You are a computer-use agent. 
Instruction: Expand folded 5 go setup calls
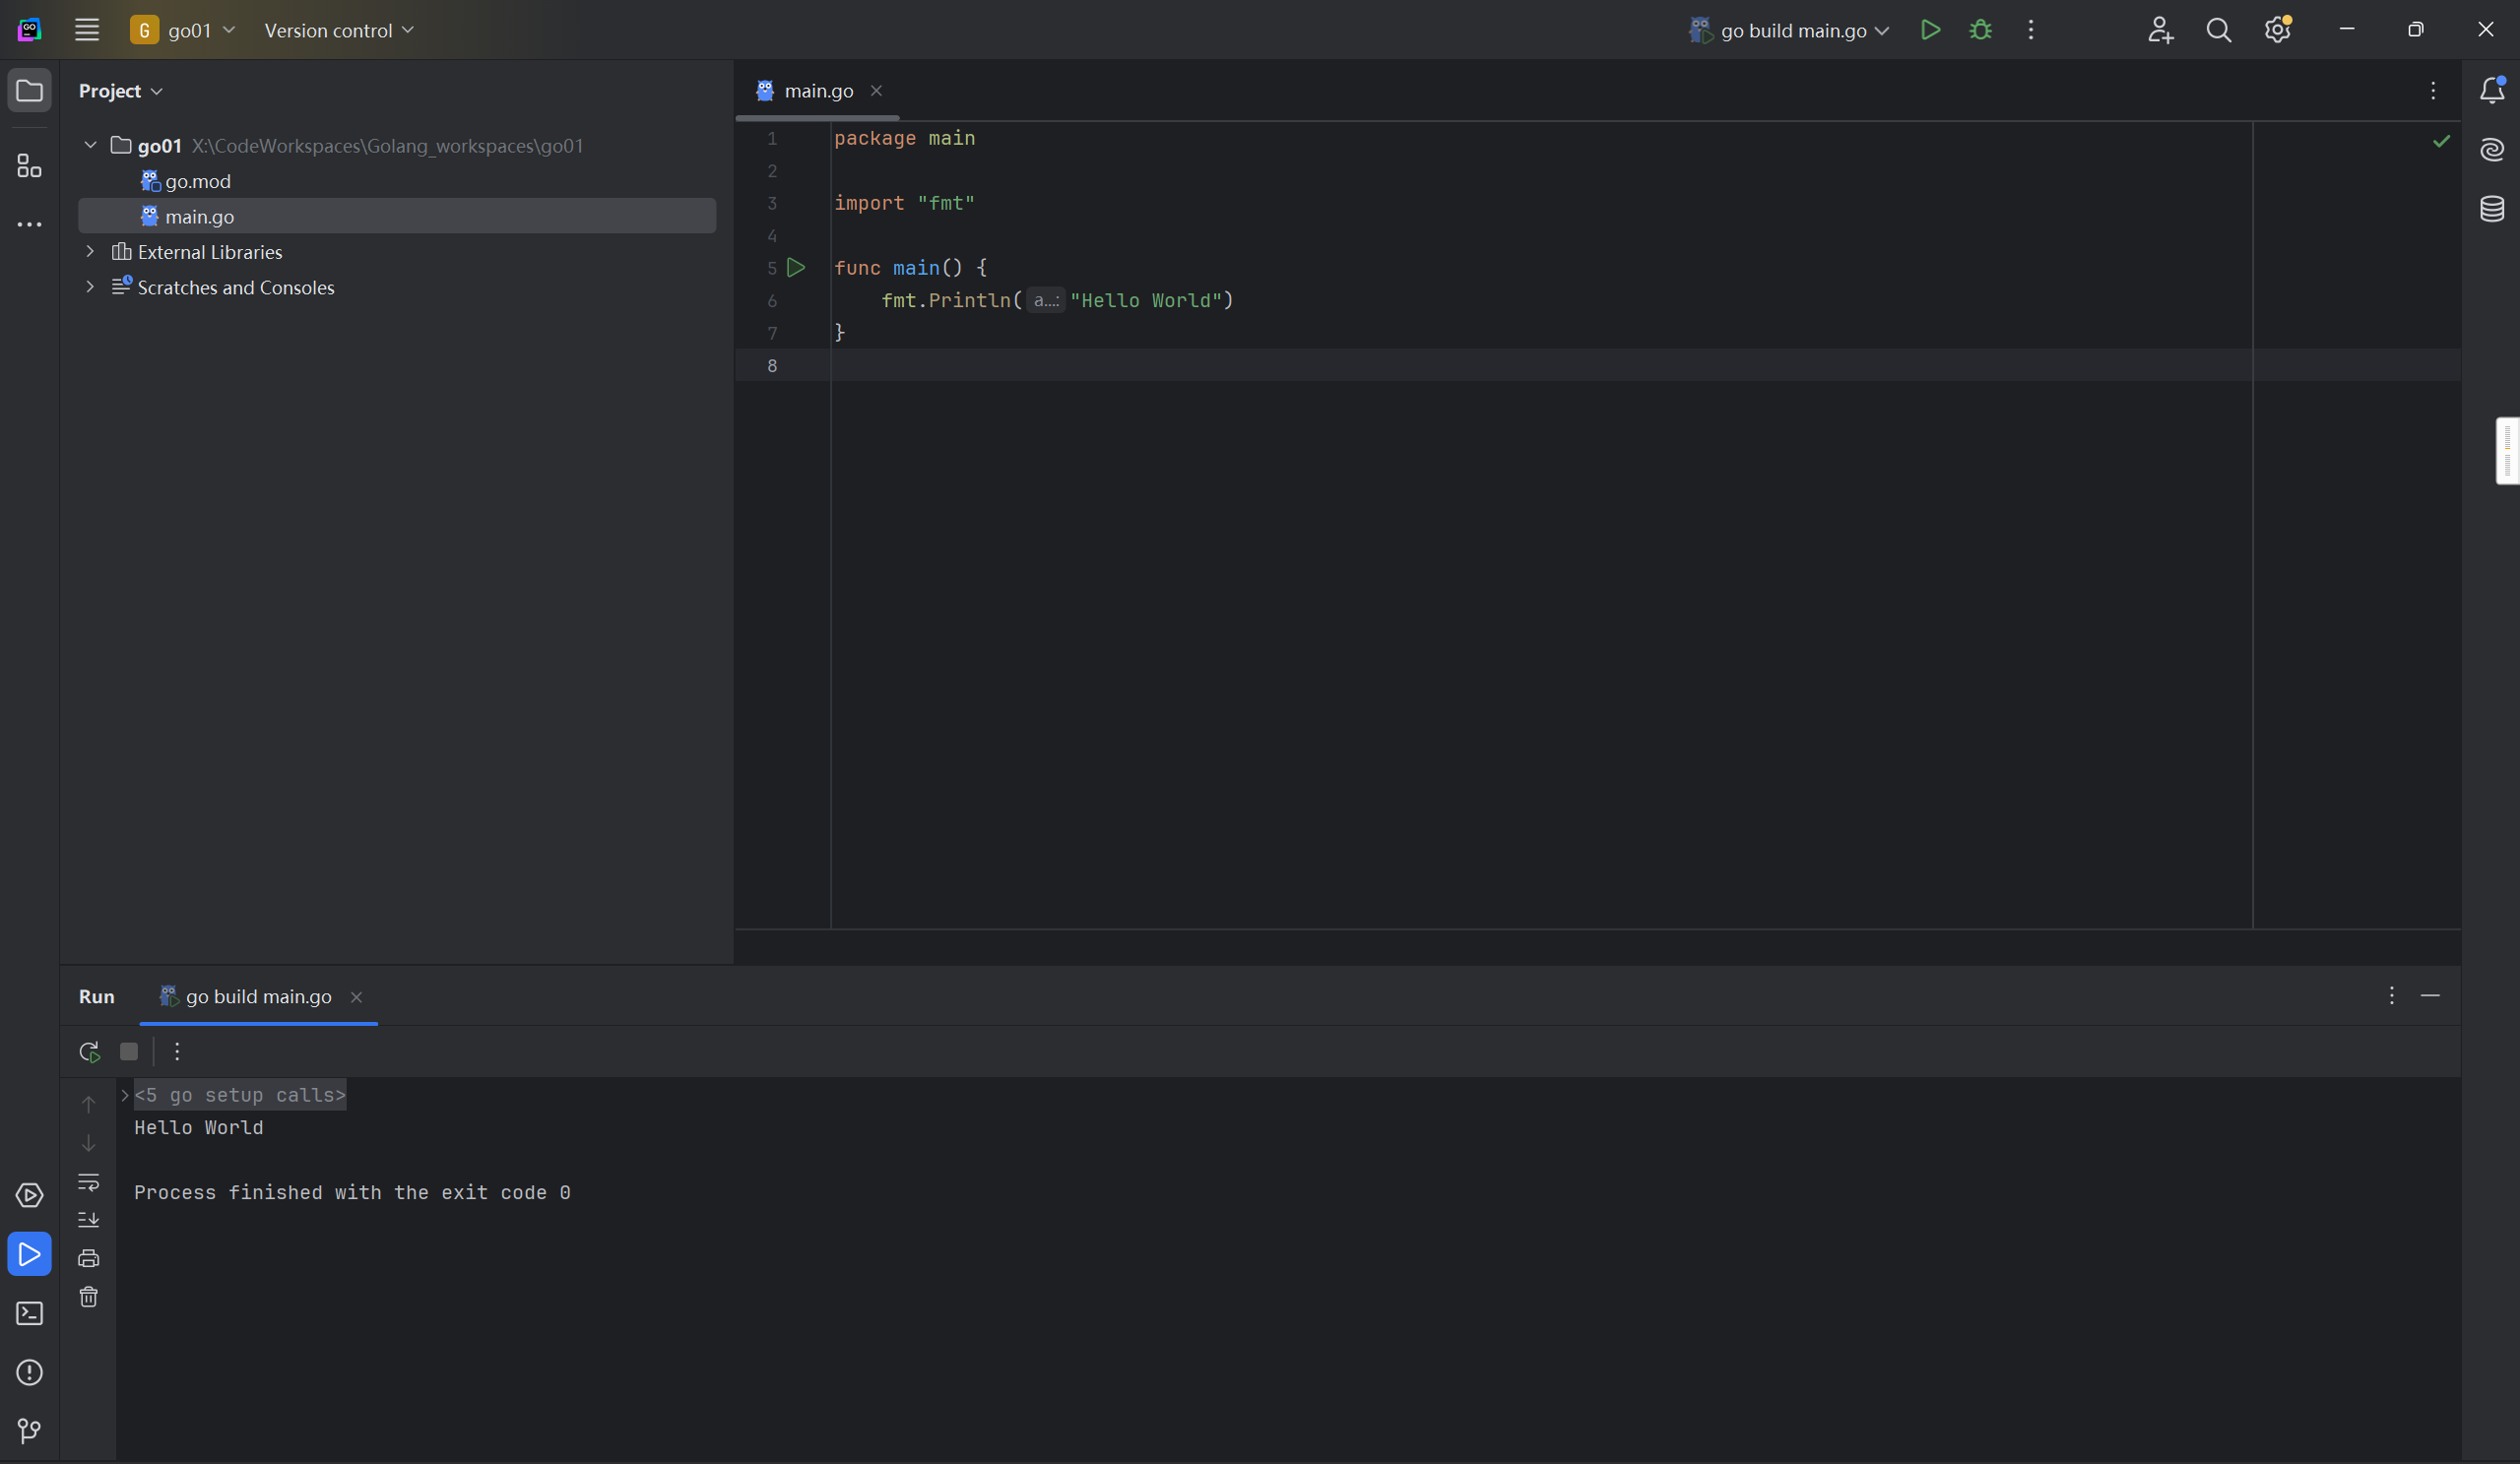(x=125, y=1095)
